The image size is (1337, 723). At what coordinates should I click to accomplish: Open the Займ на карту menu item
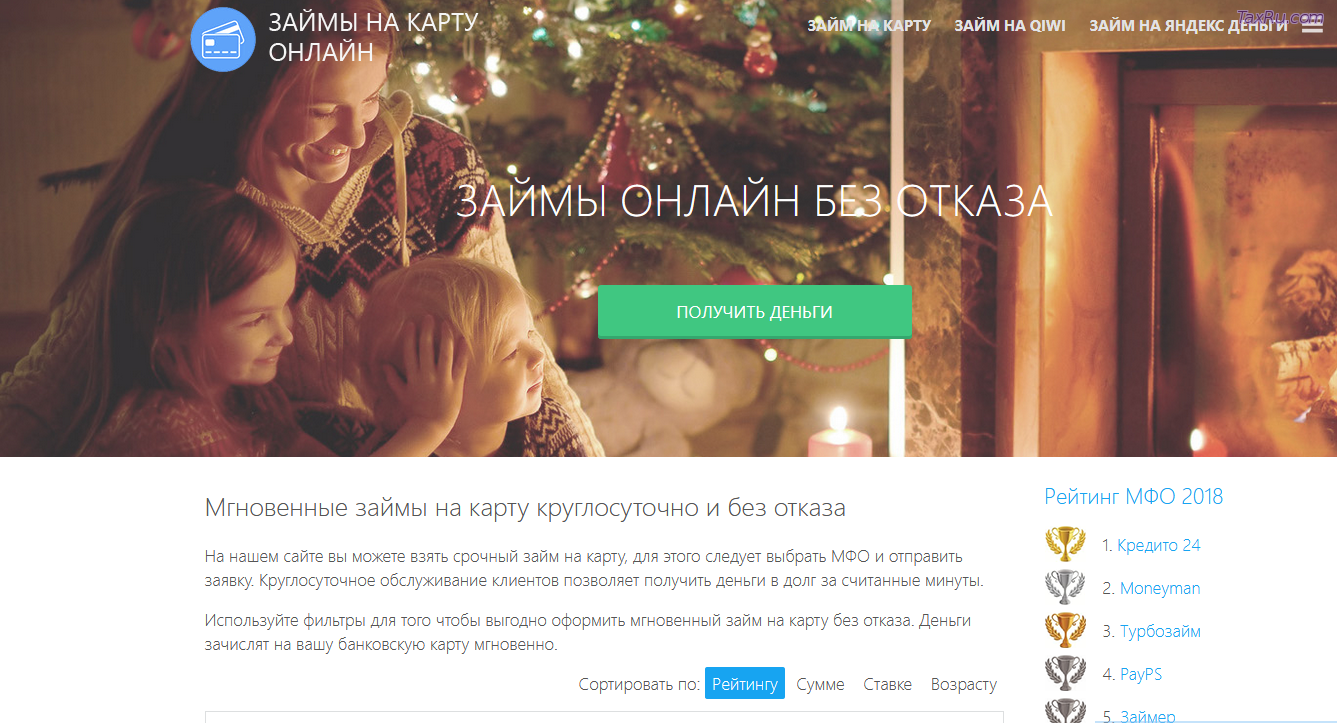869,25
